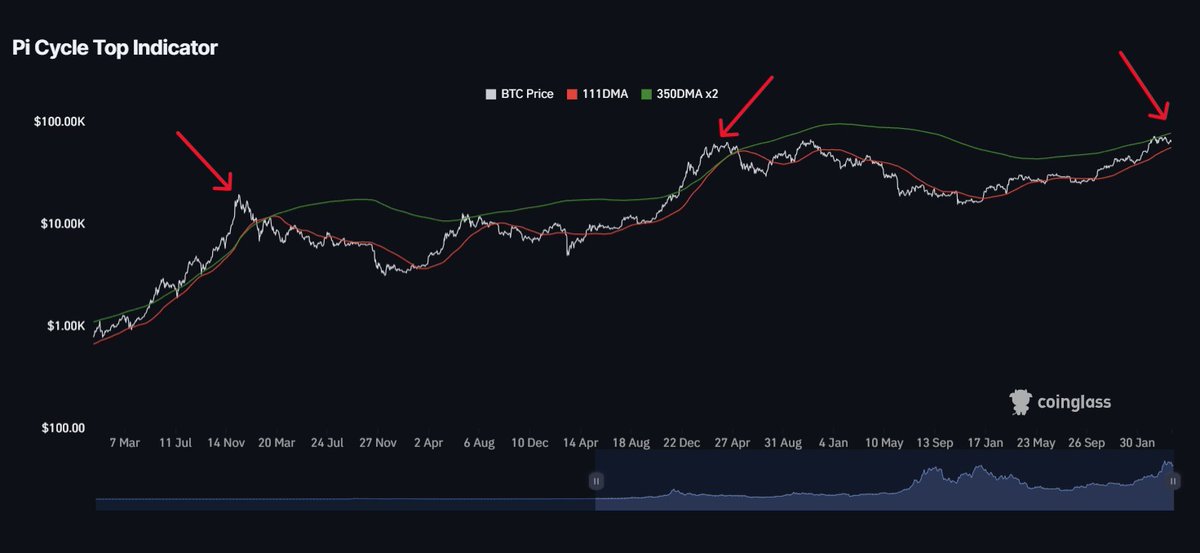Click the 22 Dec x-axis date

683,442
